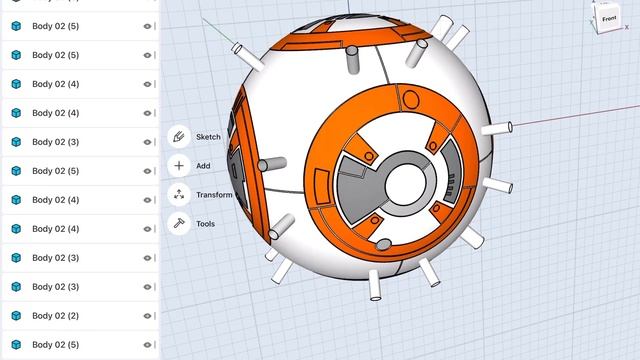
Task: Hide the Body 02 (3) directly above Body 02 (2)
Action: pos(147,287)
